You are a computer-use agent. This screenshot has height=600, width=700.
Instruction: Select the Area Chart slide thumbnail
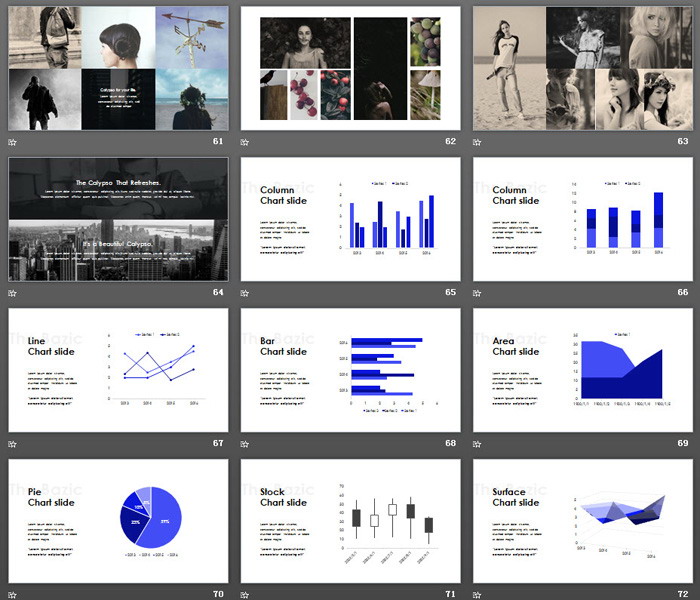click(582, 370)
